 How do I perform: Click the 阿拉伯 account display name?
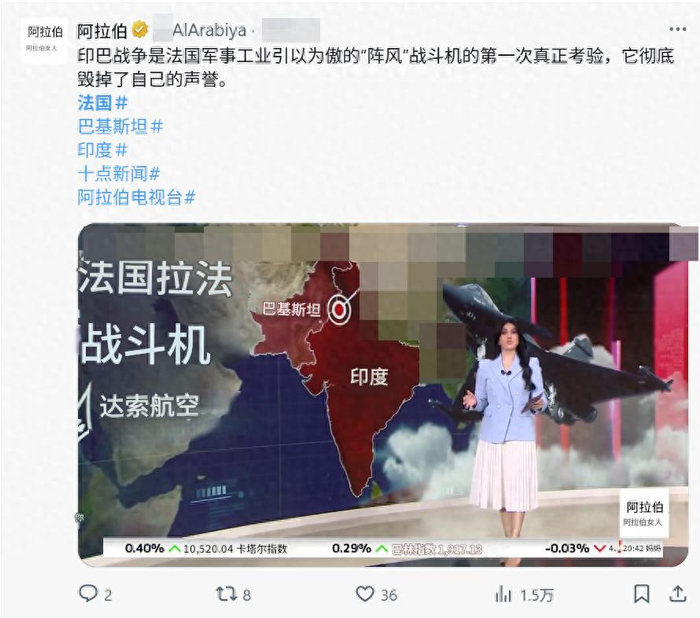tap(102, 31)
